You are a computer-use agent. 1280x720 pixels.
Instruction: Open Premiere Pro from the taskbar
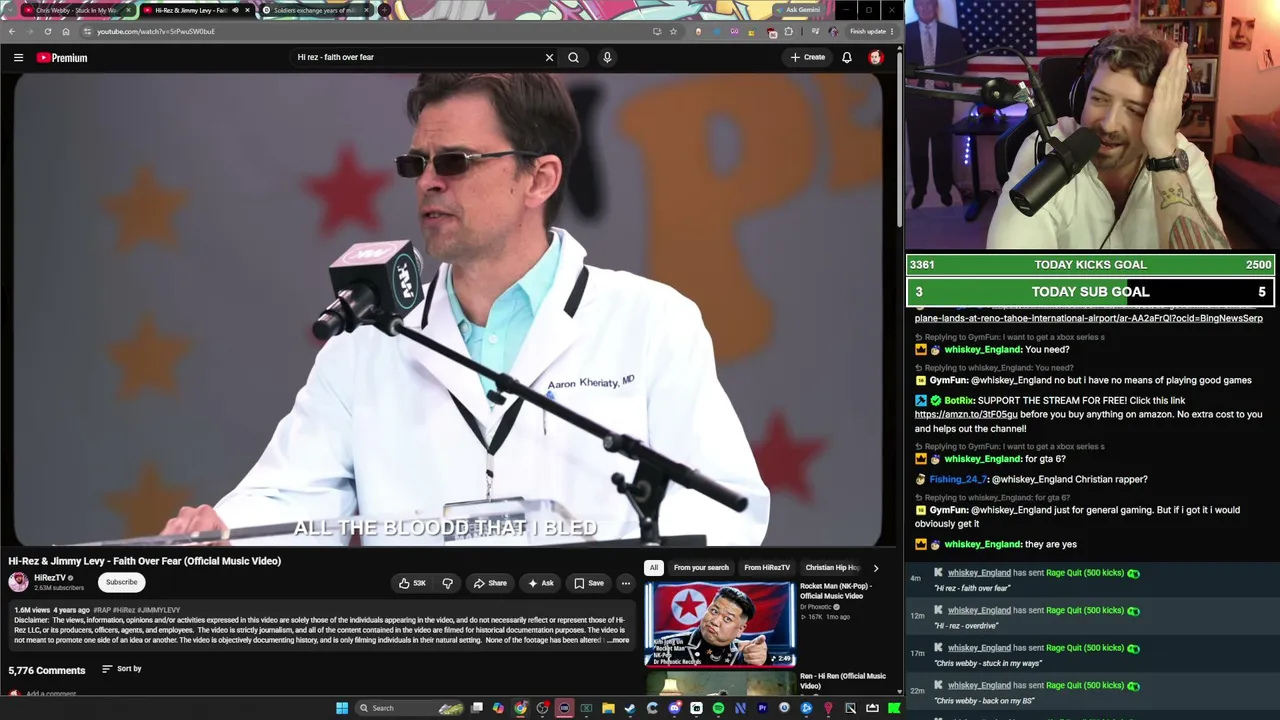tap(762, 708)
